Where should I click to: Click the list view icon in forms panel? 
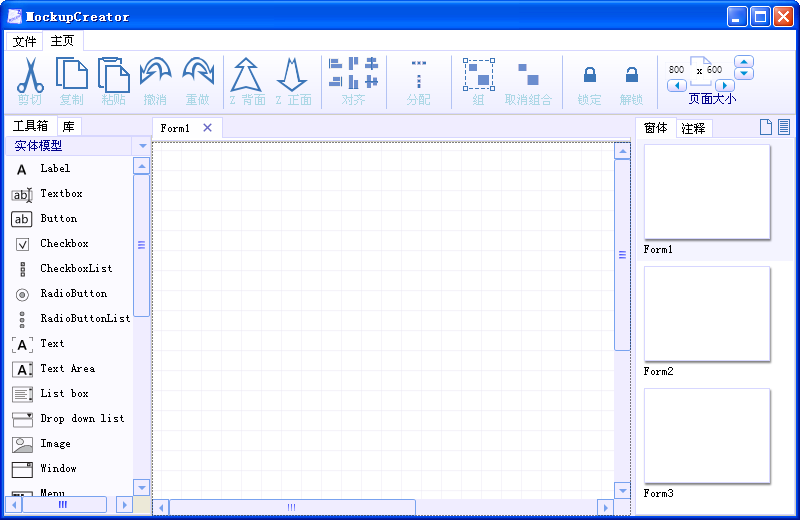pyautogui.click(x=784, y=127)
